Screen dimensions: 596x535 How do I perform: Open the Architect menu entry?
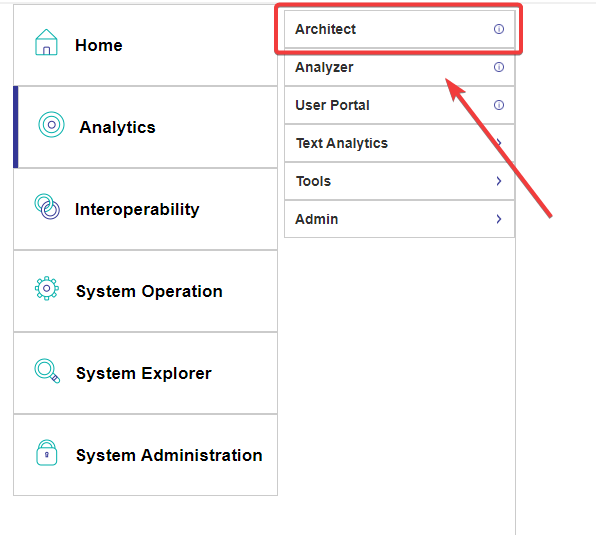[399, 29]
